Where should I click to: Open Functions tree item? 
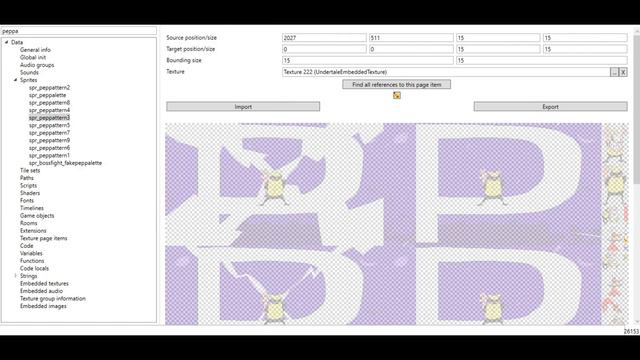coord(32,261)
